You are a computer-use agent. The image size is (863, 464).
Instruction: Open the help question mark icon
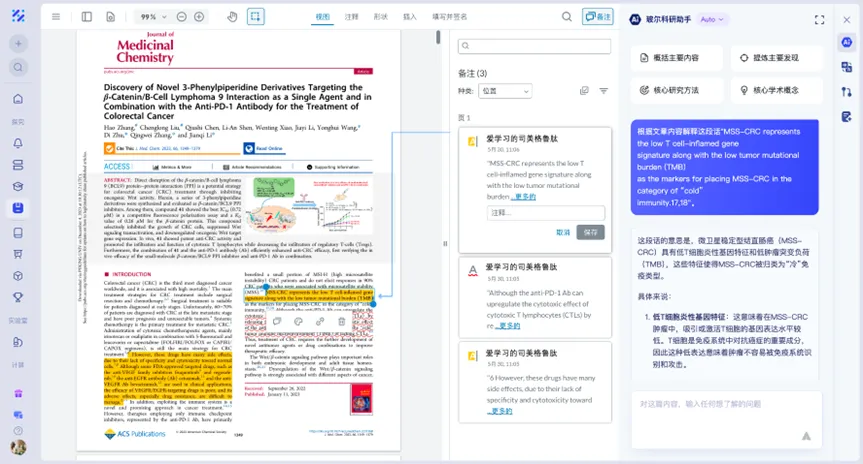18,431
